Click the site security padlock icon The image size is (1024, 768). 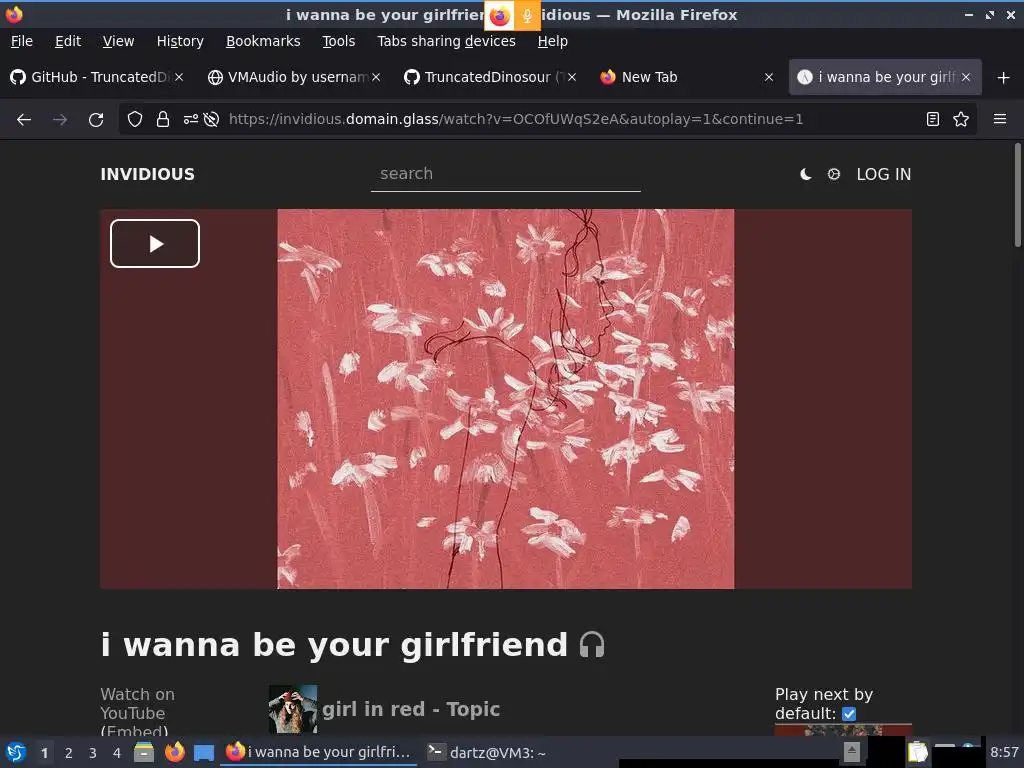163,119
